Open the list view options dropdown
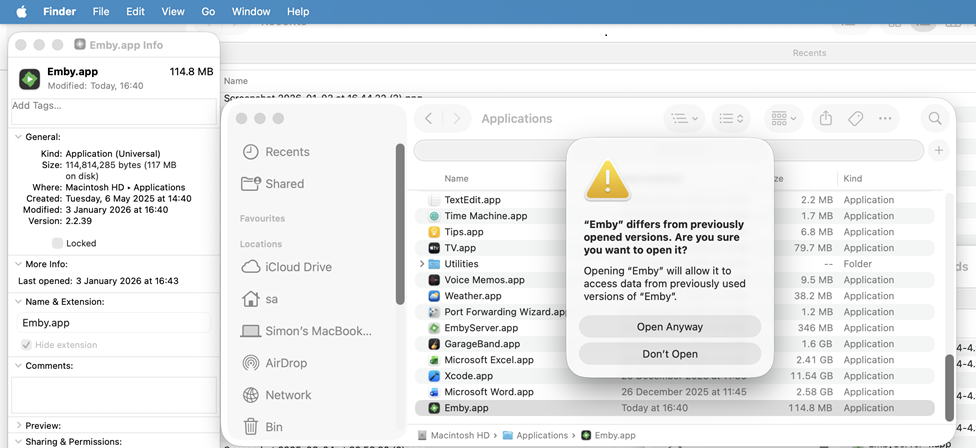The width and height of the screenshot is (976, 448). (684, 118)
